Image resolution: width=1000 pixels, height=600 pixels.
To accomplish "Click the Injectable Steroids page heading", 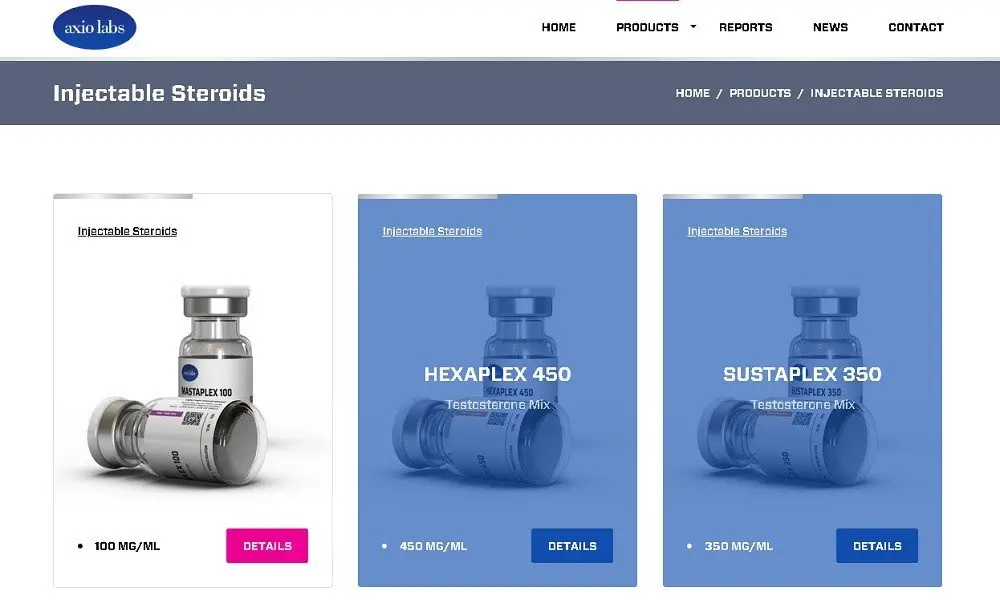I will (159, 93).
